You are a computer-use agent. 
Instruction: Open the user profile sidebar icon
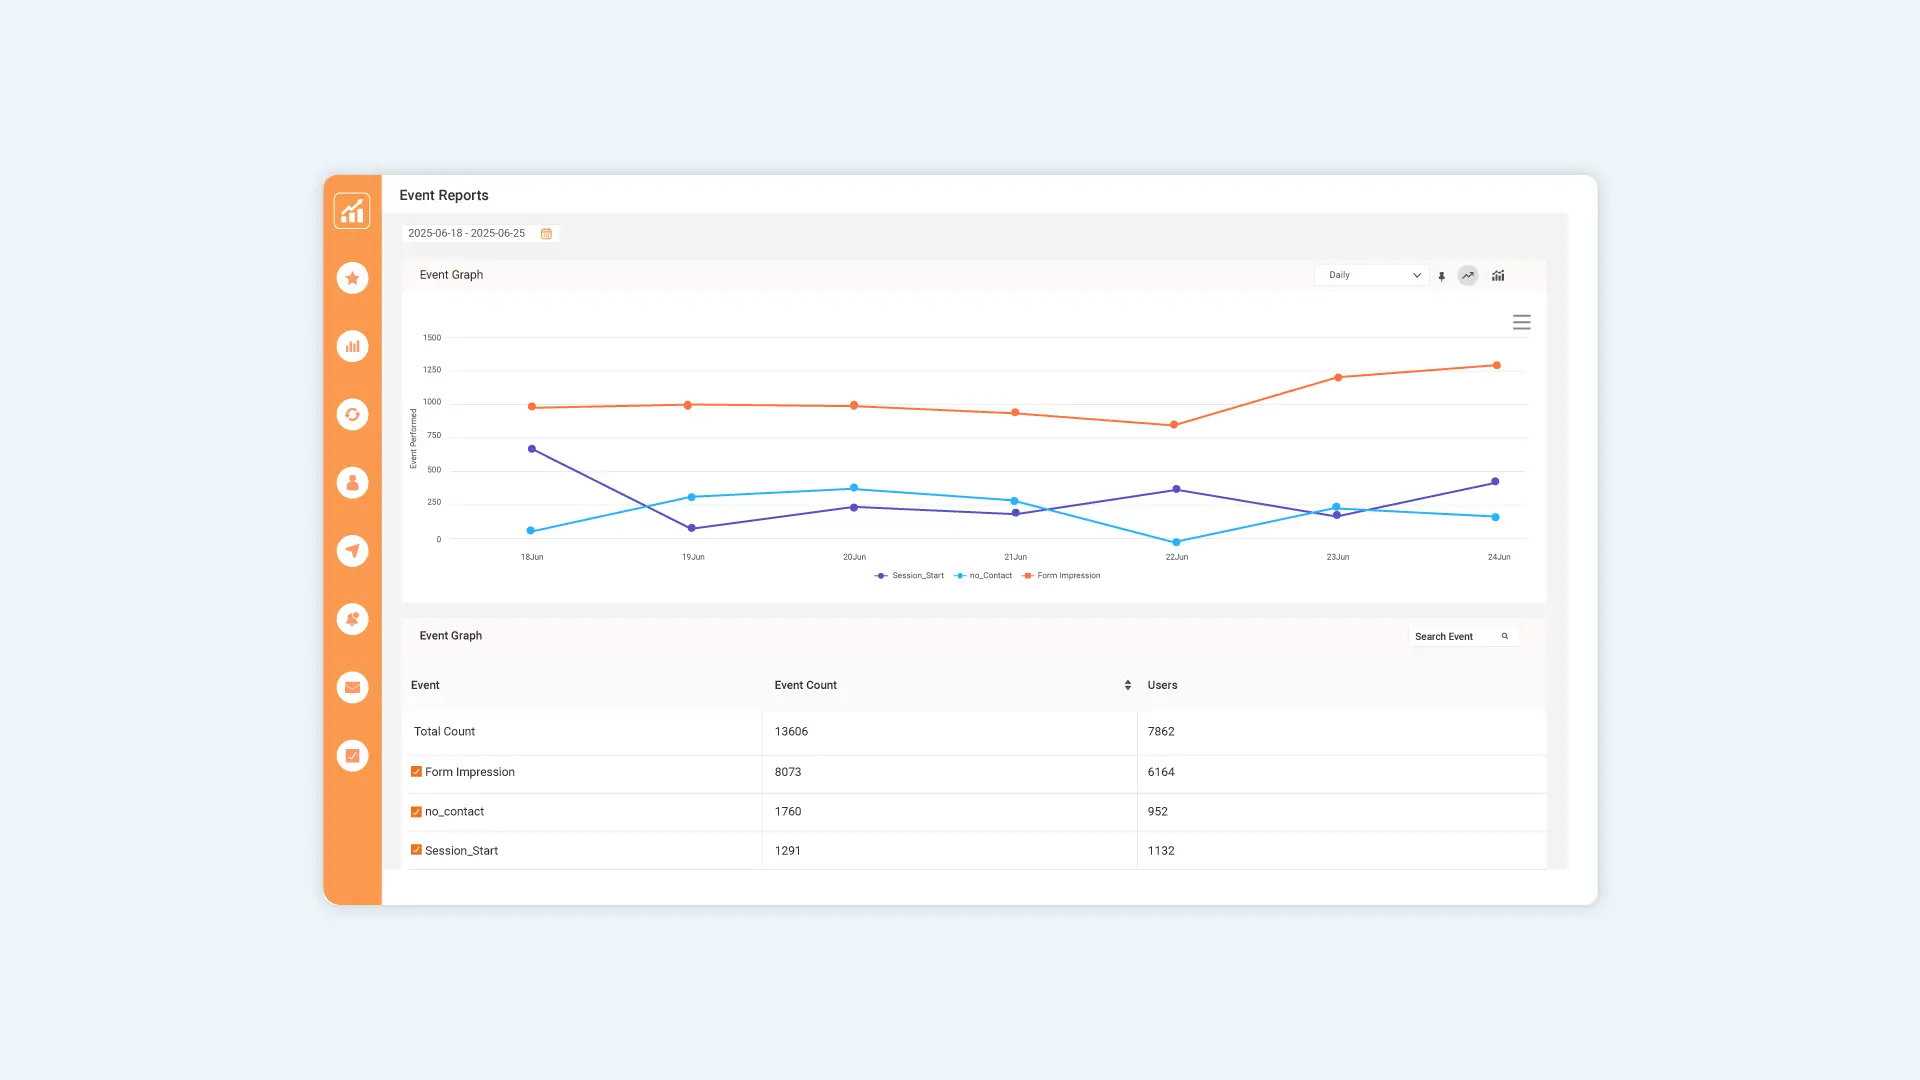pos(352,483)
